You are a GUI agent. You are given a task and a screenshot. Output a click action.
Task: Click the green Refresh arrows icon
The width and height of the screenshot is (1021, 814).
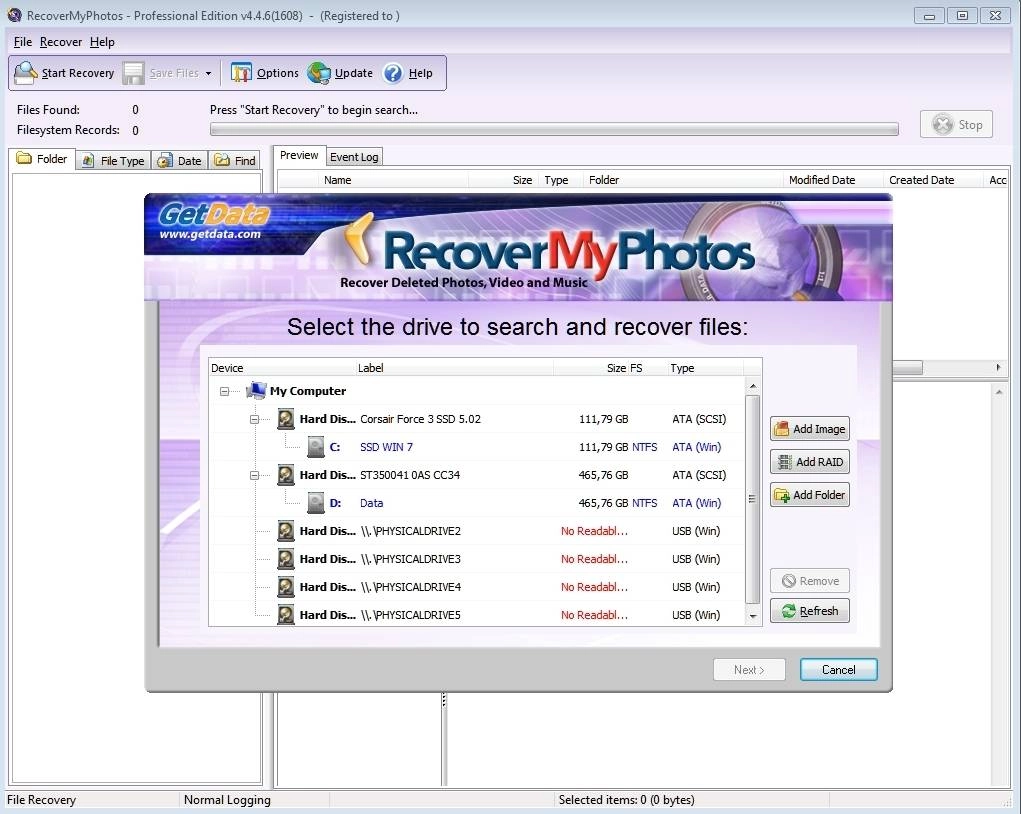click(x=789, y=611)
